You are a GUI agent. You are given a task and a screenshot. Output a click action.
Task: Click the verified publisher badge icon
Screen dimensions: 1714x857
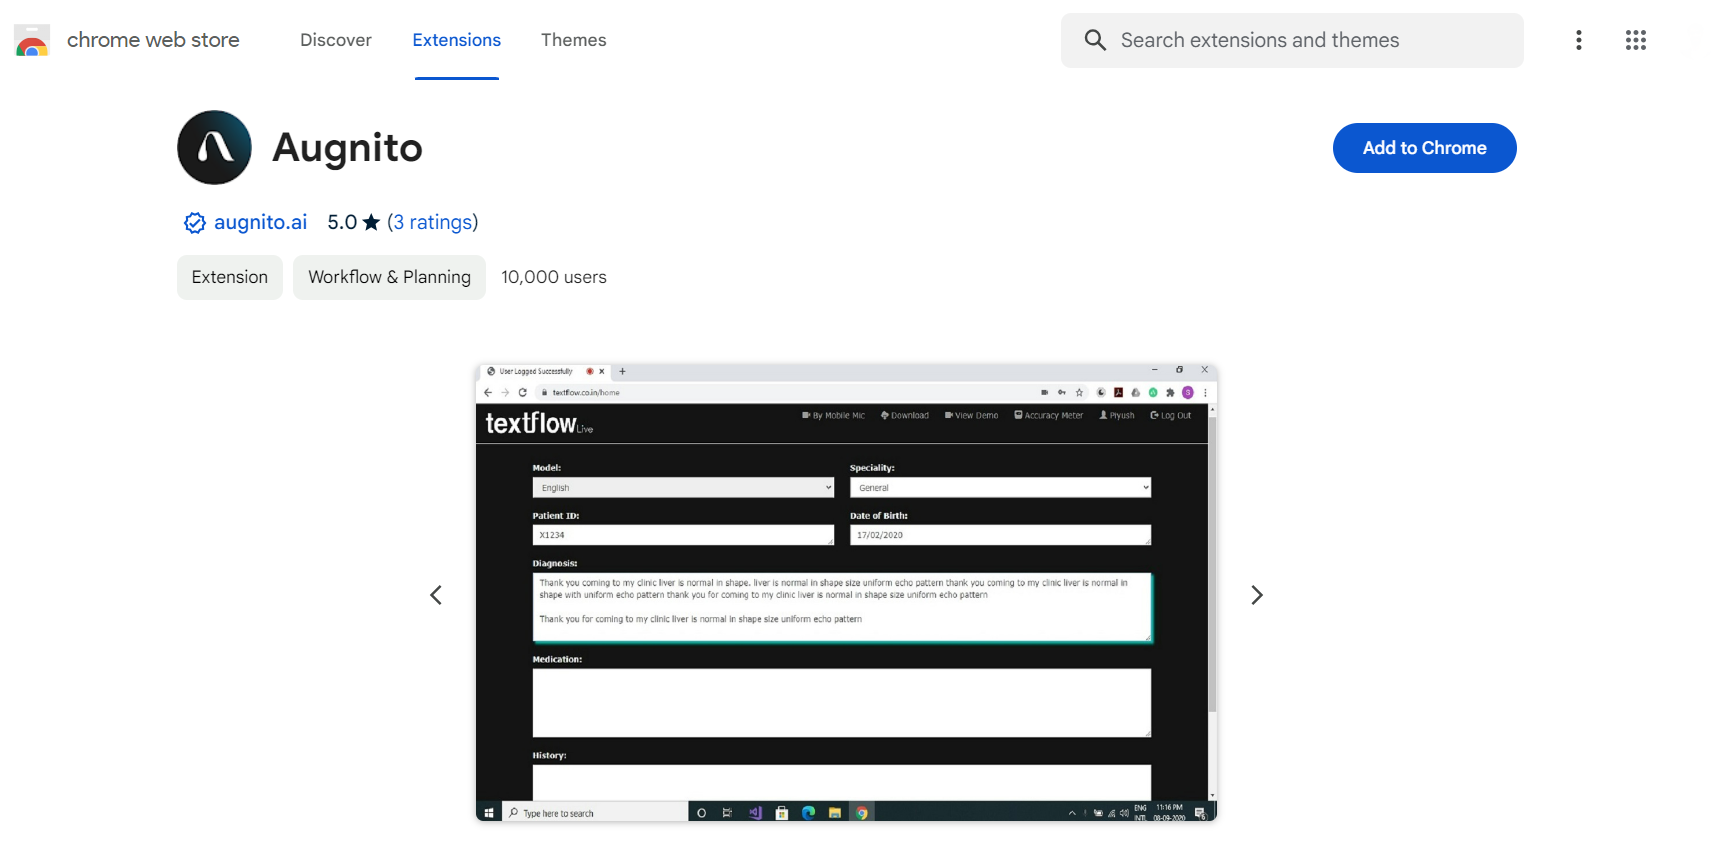coord(195,223)
